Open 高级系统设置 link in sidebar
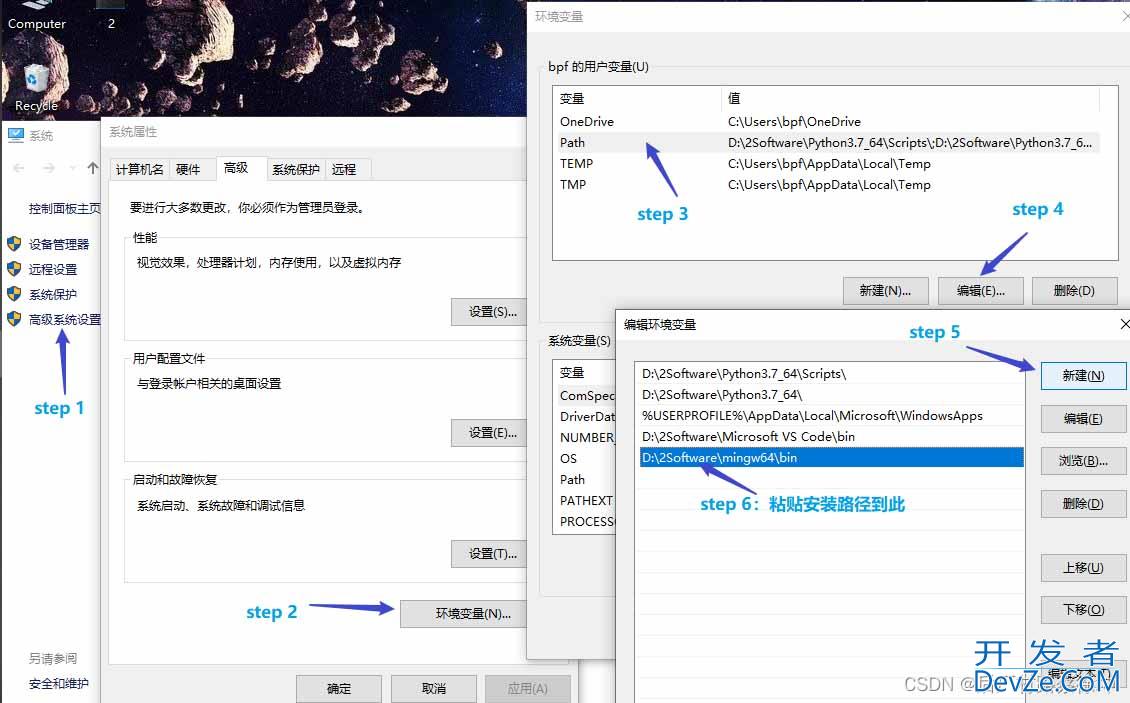 (65, 319)
